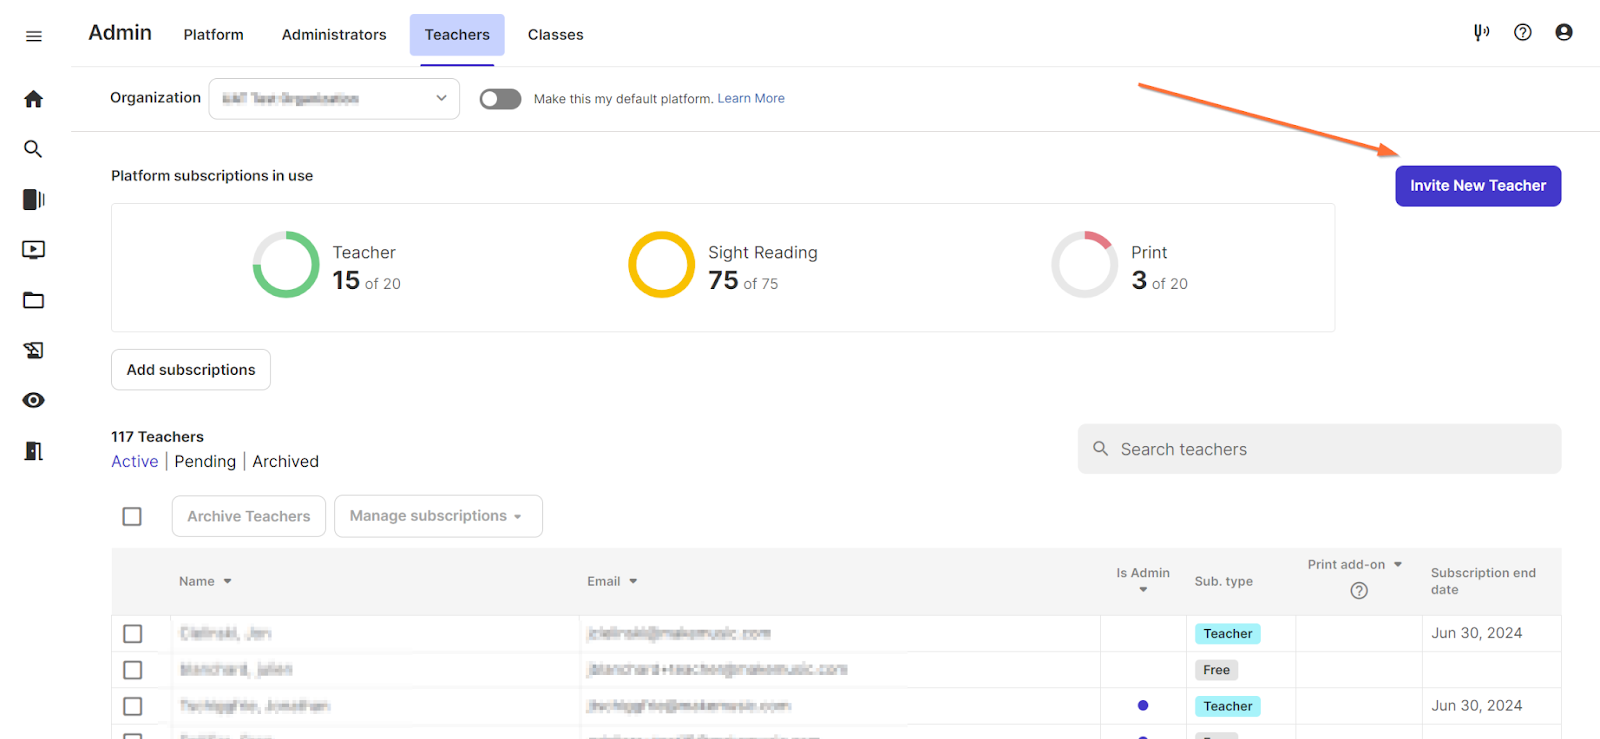This screenshot has height=739, width=1600.
Task: Sort by Email column arrow
Action: coord(633,581)
